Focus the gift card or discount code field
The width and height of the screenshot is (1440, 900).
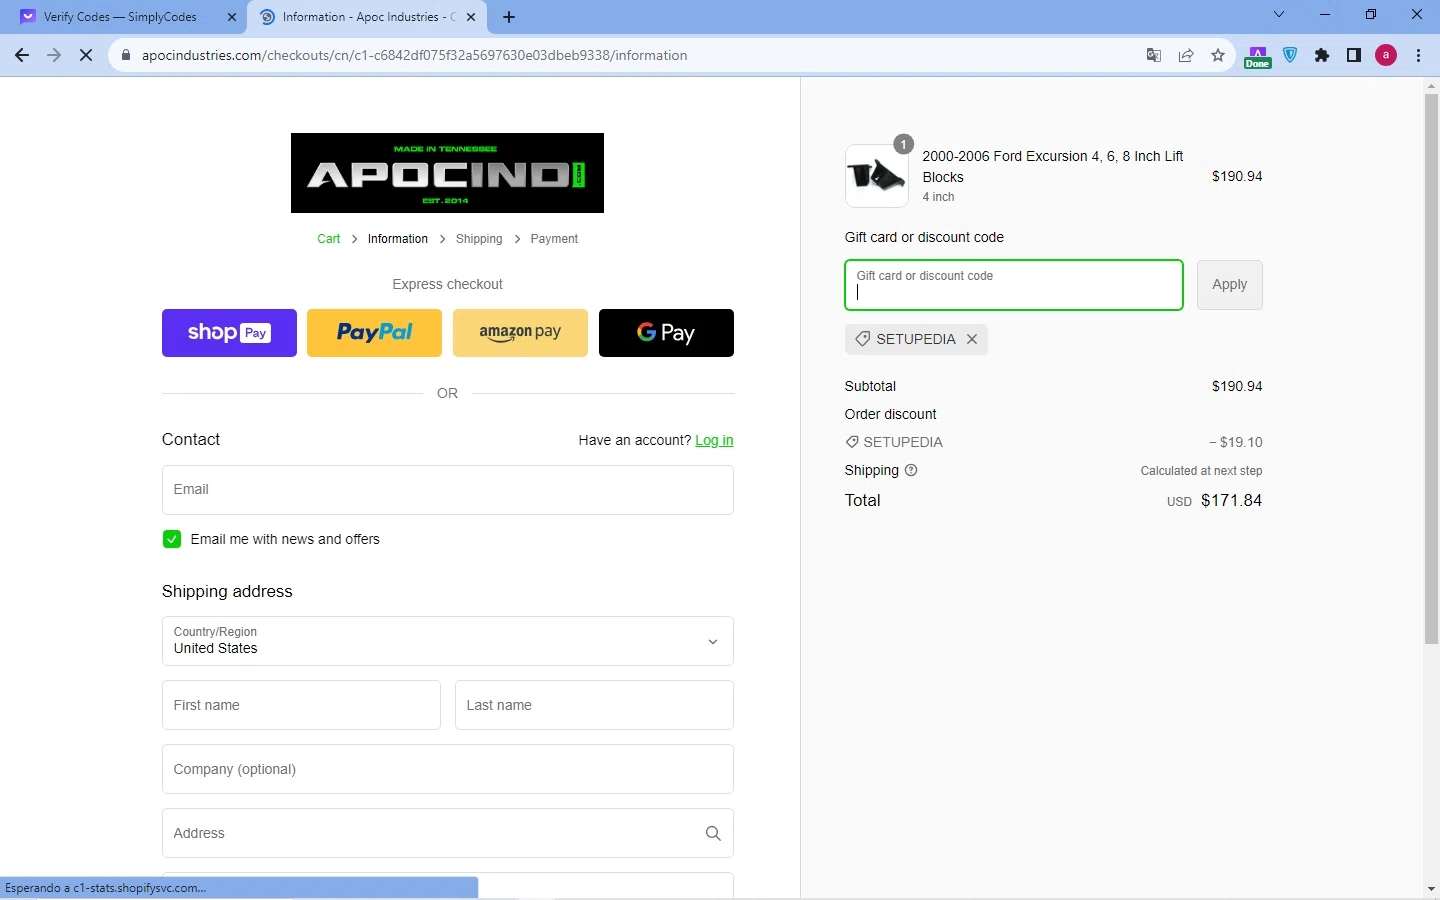1014,285
